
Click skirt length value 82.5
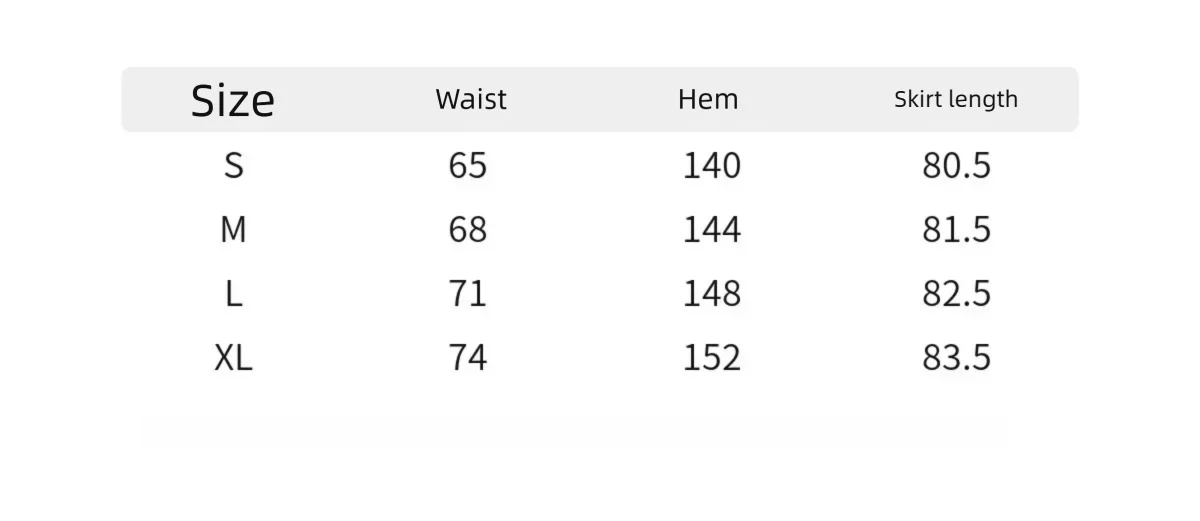pyautogui.click(x=957, y=294)
